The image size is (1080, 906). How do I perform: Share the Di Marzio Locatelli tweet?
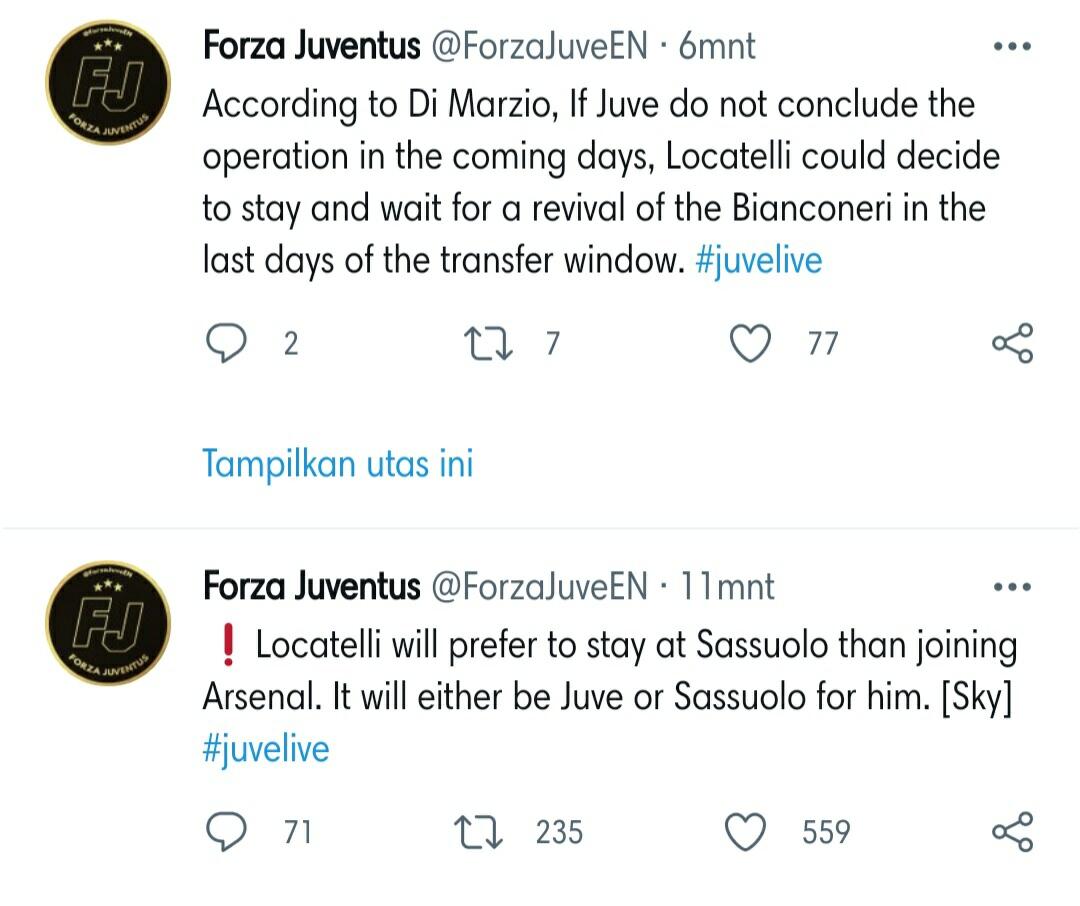pos(1012,344)
